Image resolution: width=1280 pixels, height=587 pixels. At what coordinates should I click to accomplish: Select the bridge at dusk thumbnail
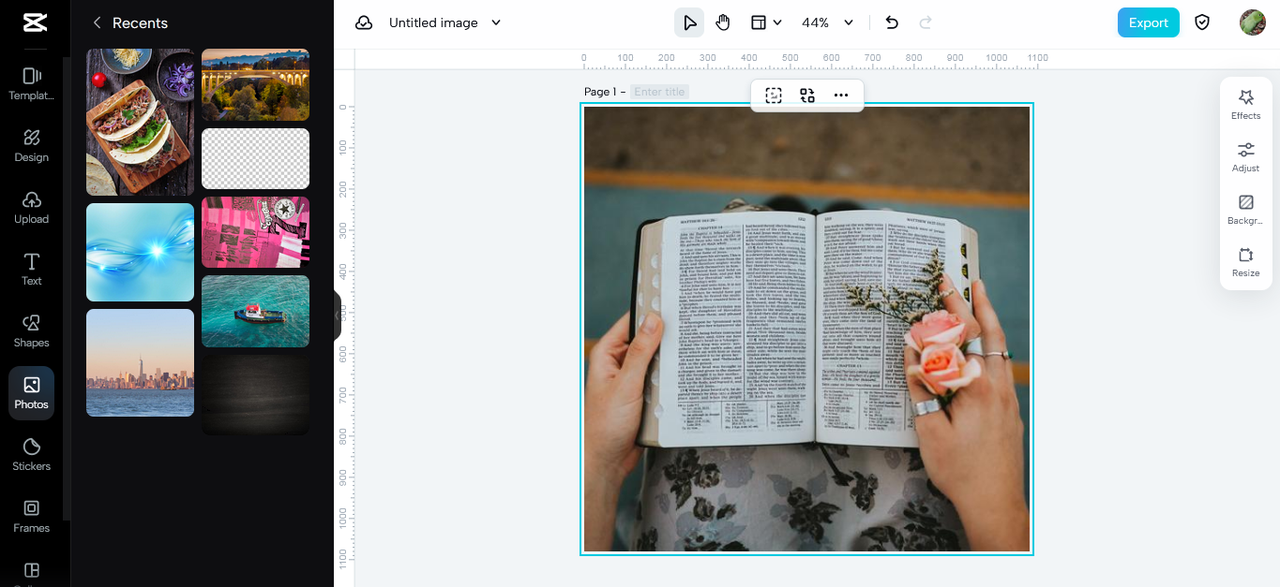tap(256, 85)
